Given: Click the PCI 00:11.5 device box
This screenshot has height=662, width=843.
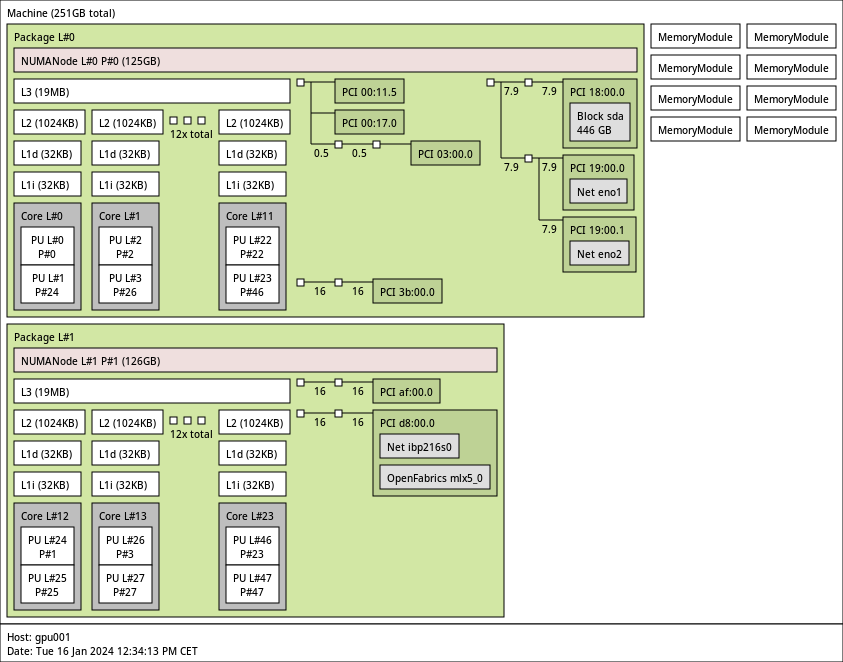Looking at the screenshot, I should tap(368, 92).
